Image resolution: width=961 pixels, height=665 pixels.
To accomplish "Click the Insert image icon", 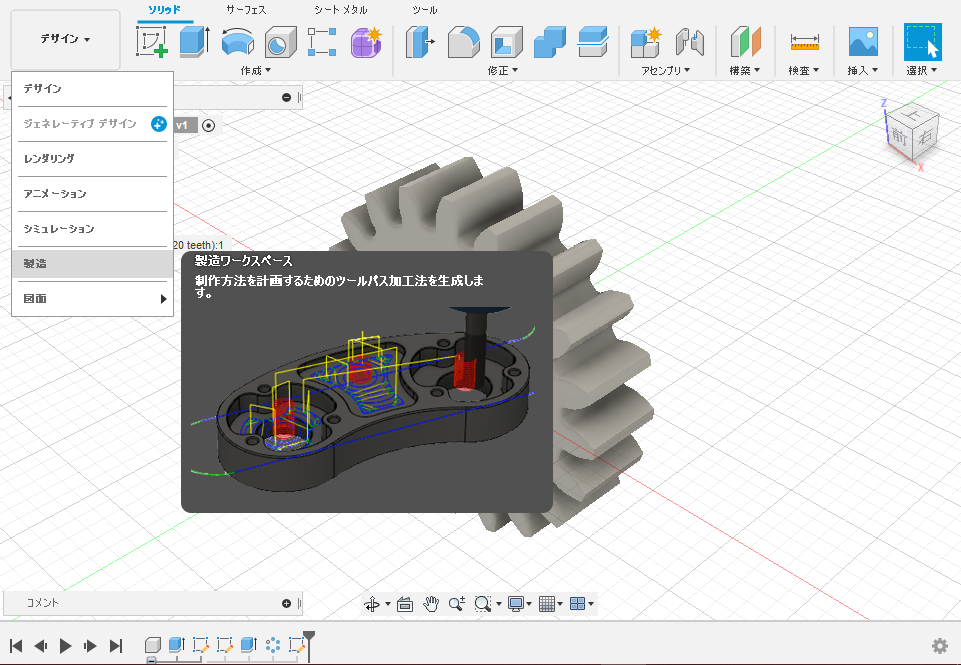I will [x=863, y=42].
